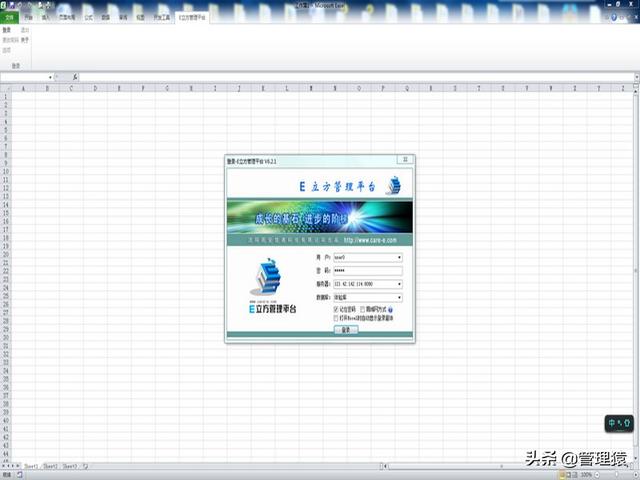The width and height of the screenshot is (640, 480).
Task: Click the Excel application icon in title bar
Action: tap(3, 5)
